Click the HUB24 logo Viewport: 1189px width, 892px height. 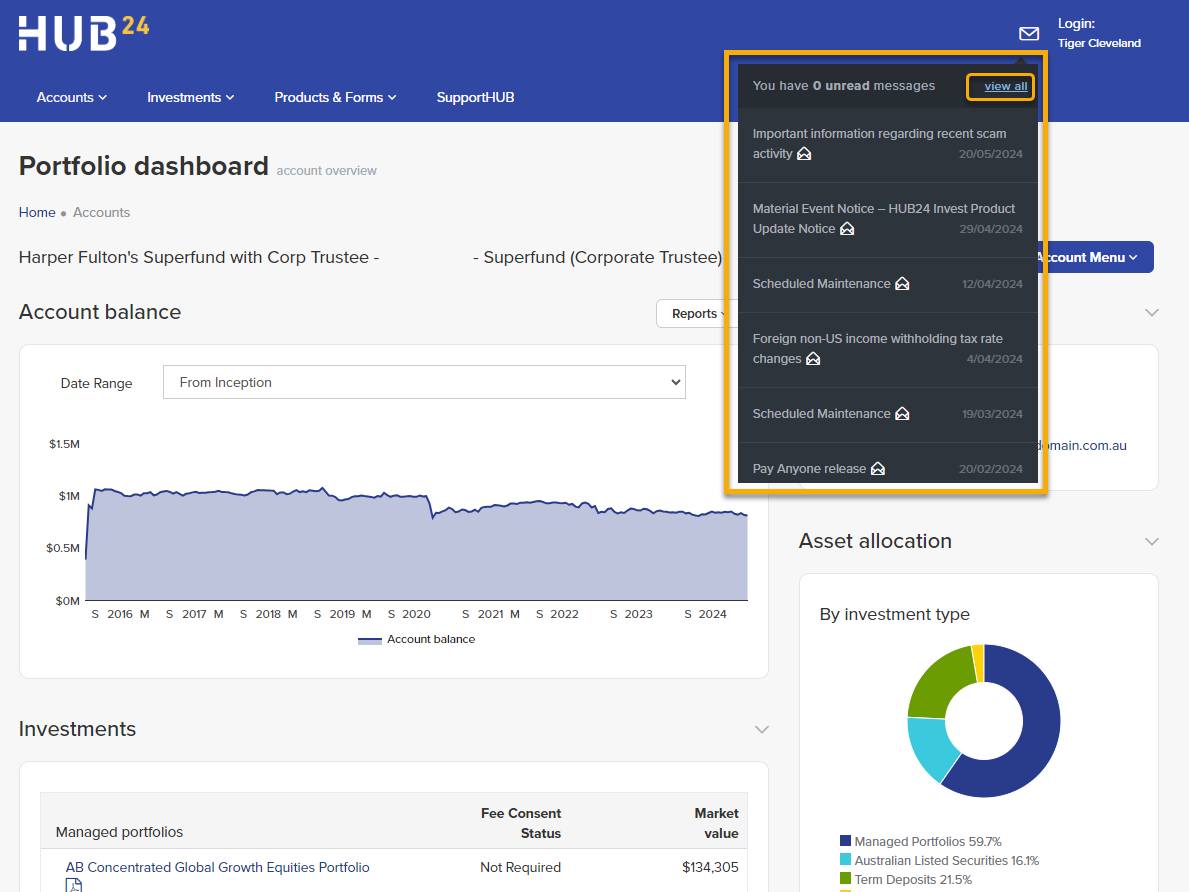pyautogui.click(x=83, y=33)
